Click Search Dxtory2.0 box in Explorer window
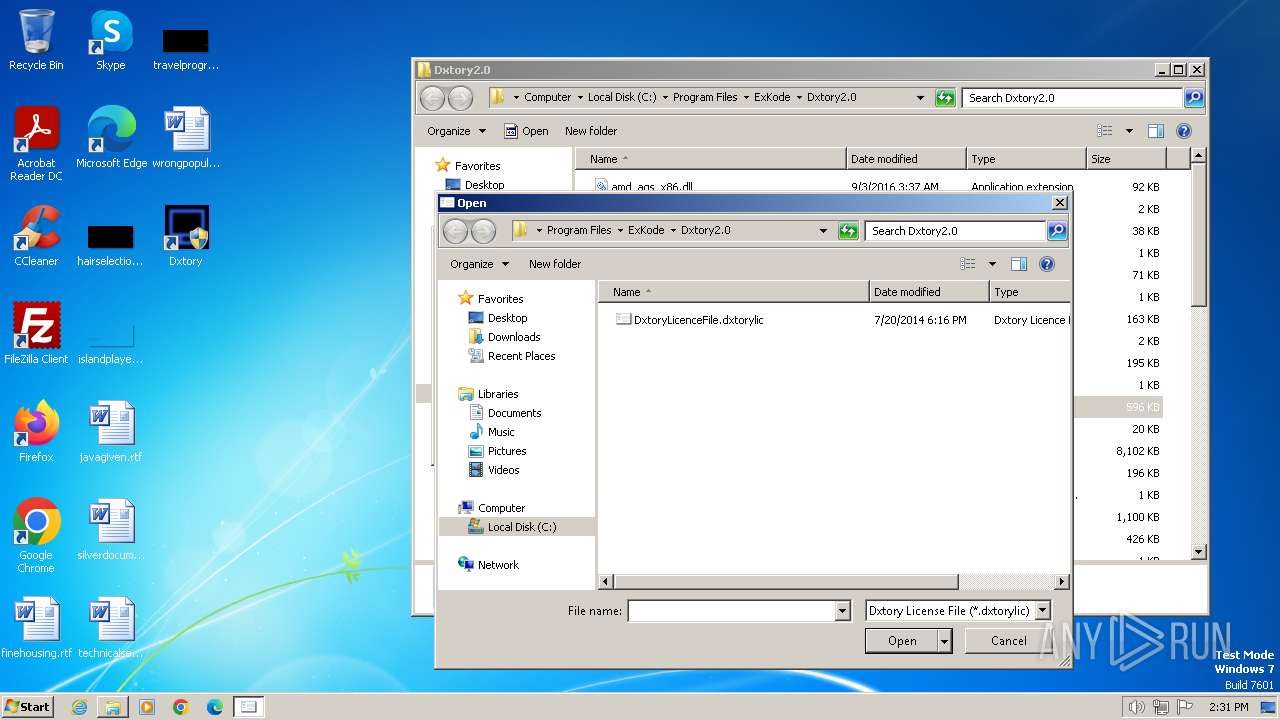The height and width of the screenshot is (720, 1280). pos(1072,98)
